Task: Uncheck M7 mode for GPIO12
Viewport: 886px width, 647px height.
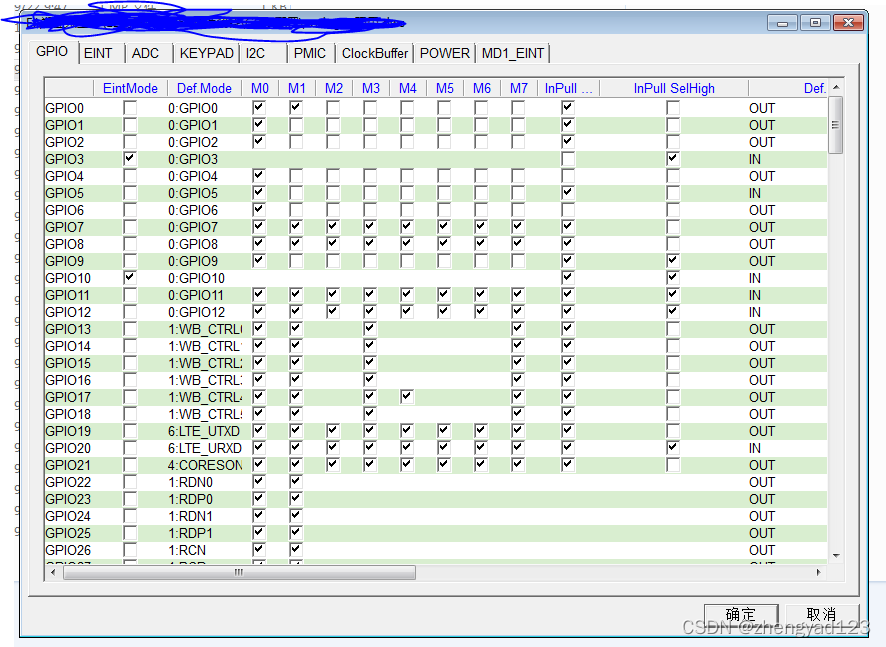Action: [518, 312]
